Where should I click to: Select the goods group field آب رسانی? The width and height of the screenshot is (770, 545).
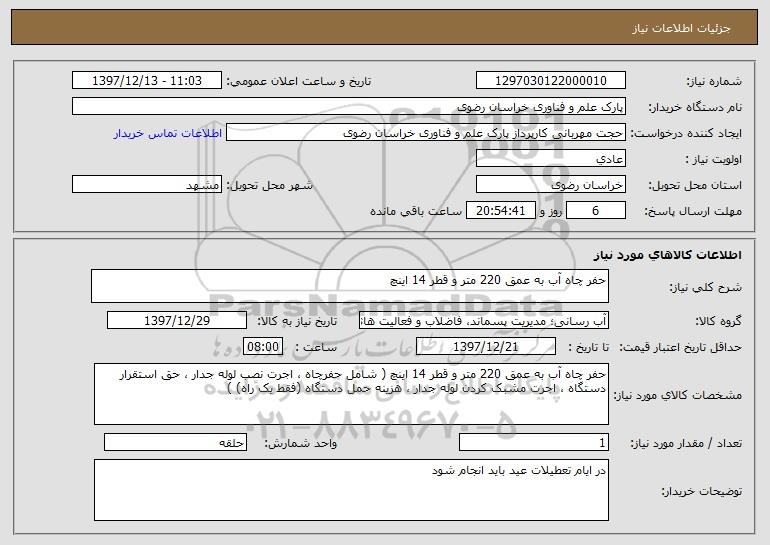484,320
